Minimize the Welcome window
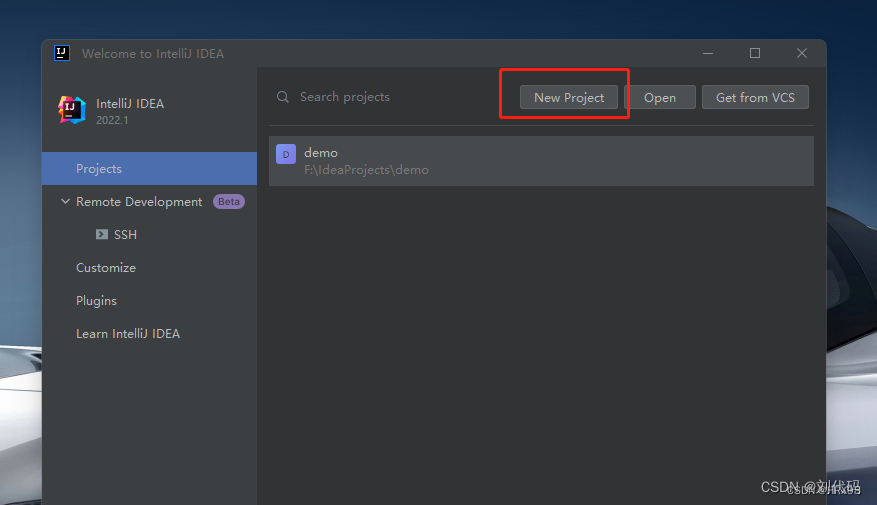The image size is (877, 505). (x=708, y=53)
